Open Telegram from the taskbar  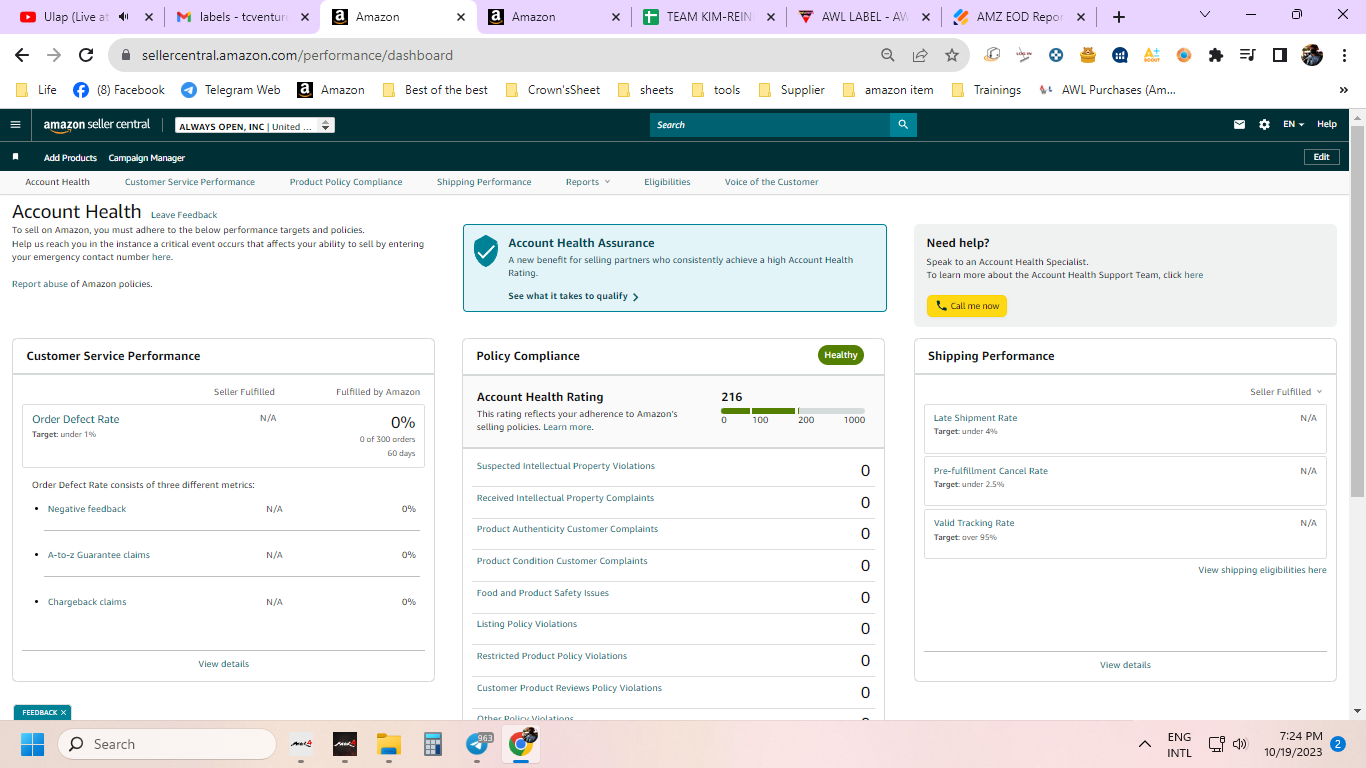[x=478, y=744]
